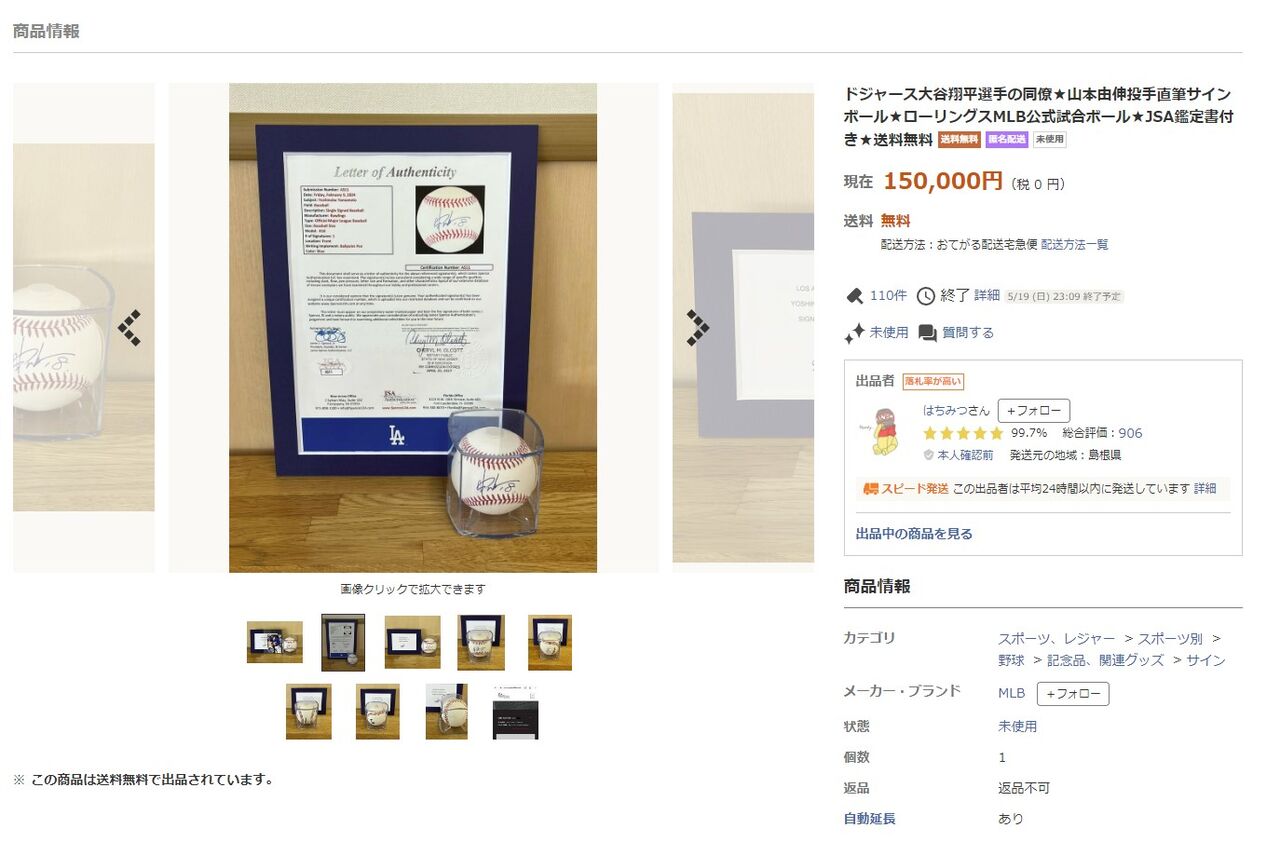Click the next image arrow icon

[698, 328]
